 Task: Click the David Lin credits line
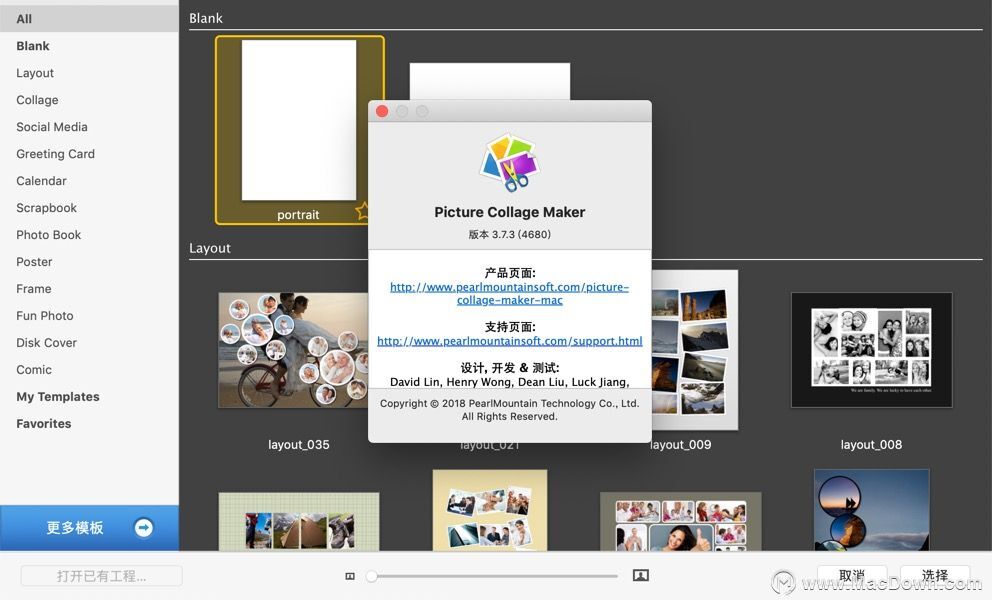click(x=509, y=382)
